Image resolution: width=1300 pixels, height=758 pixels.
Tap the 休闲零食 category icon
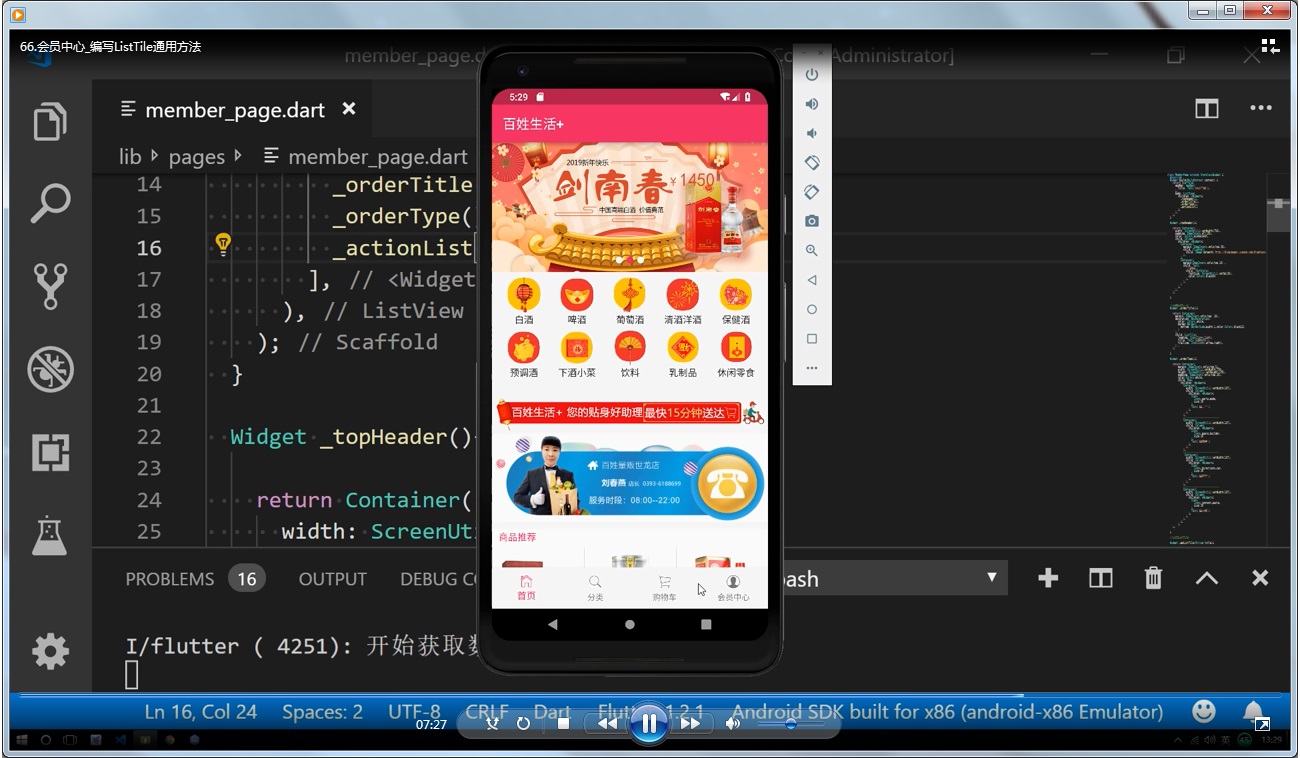click(736, 348)
